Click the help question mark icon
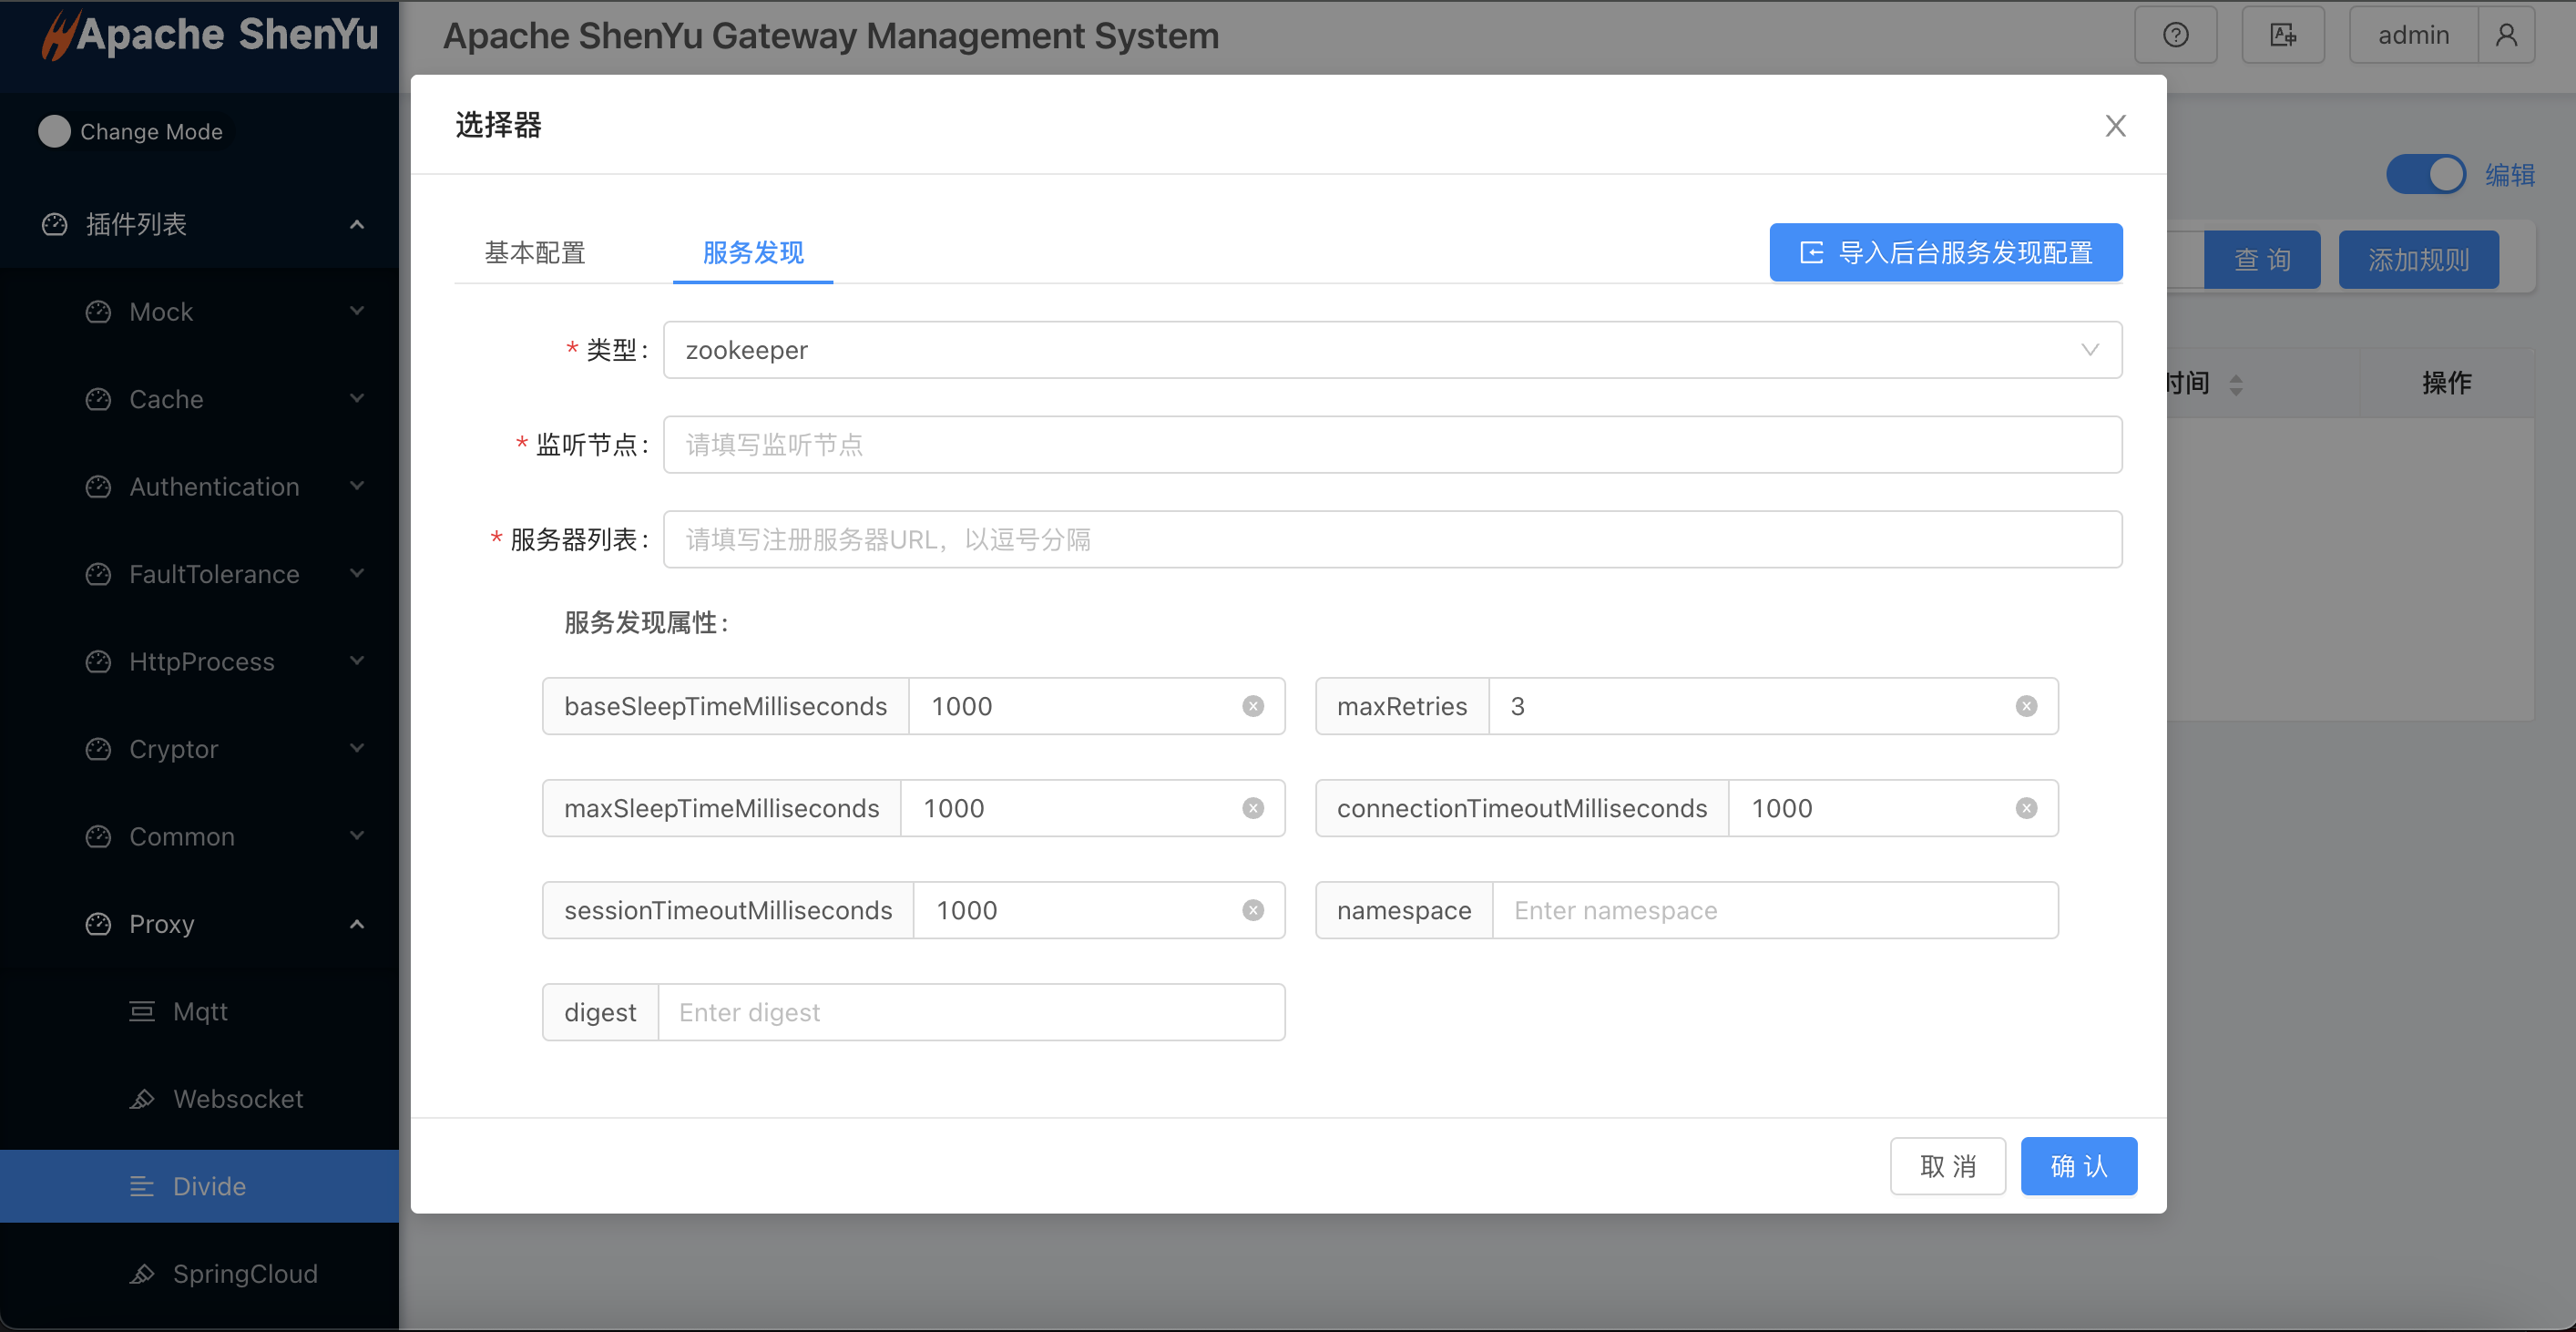The height and width of the screenshot is (1332, 2576). (2175, 35)
